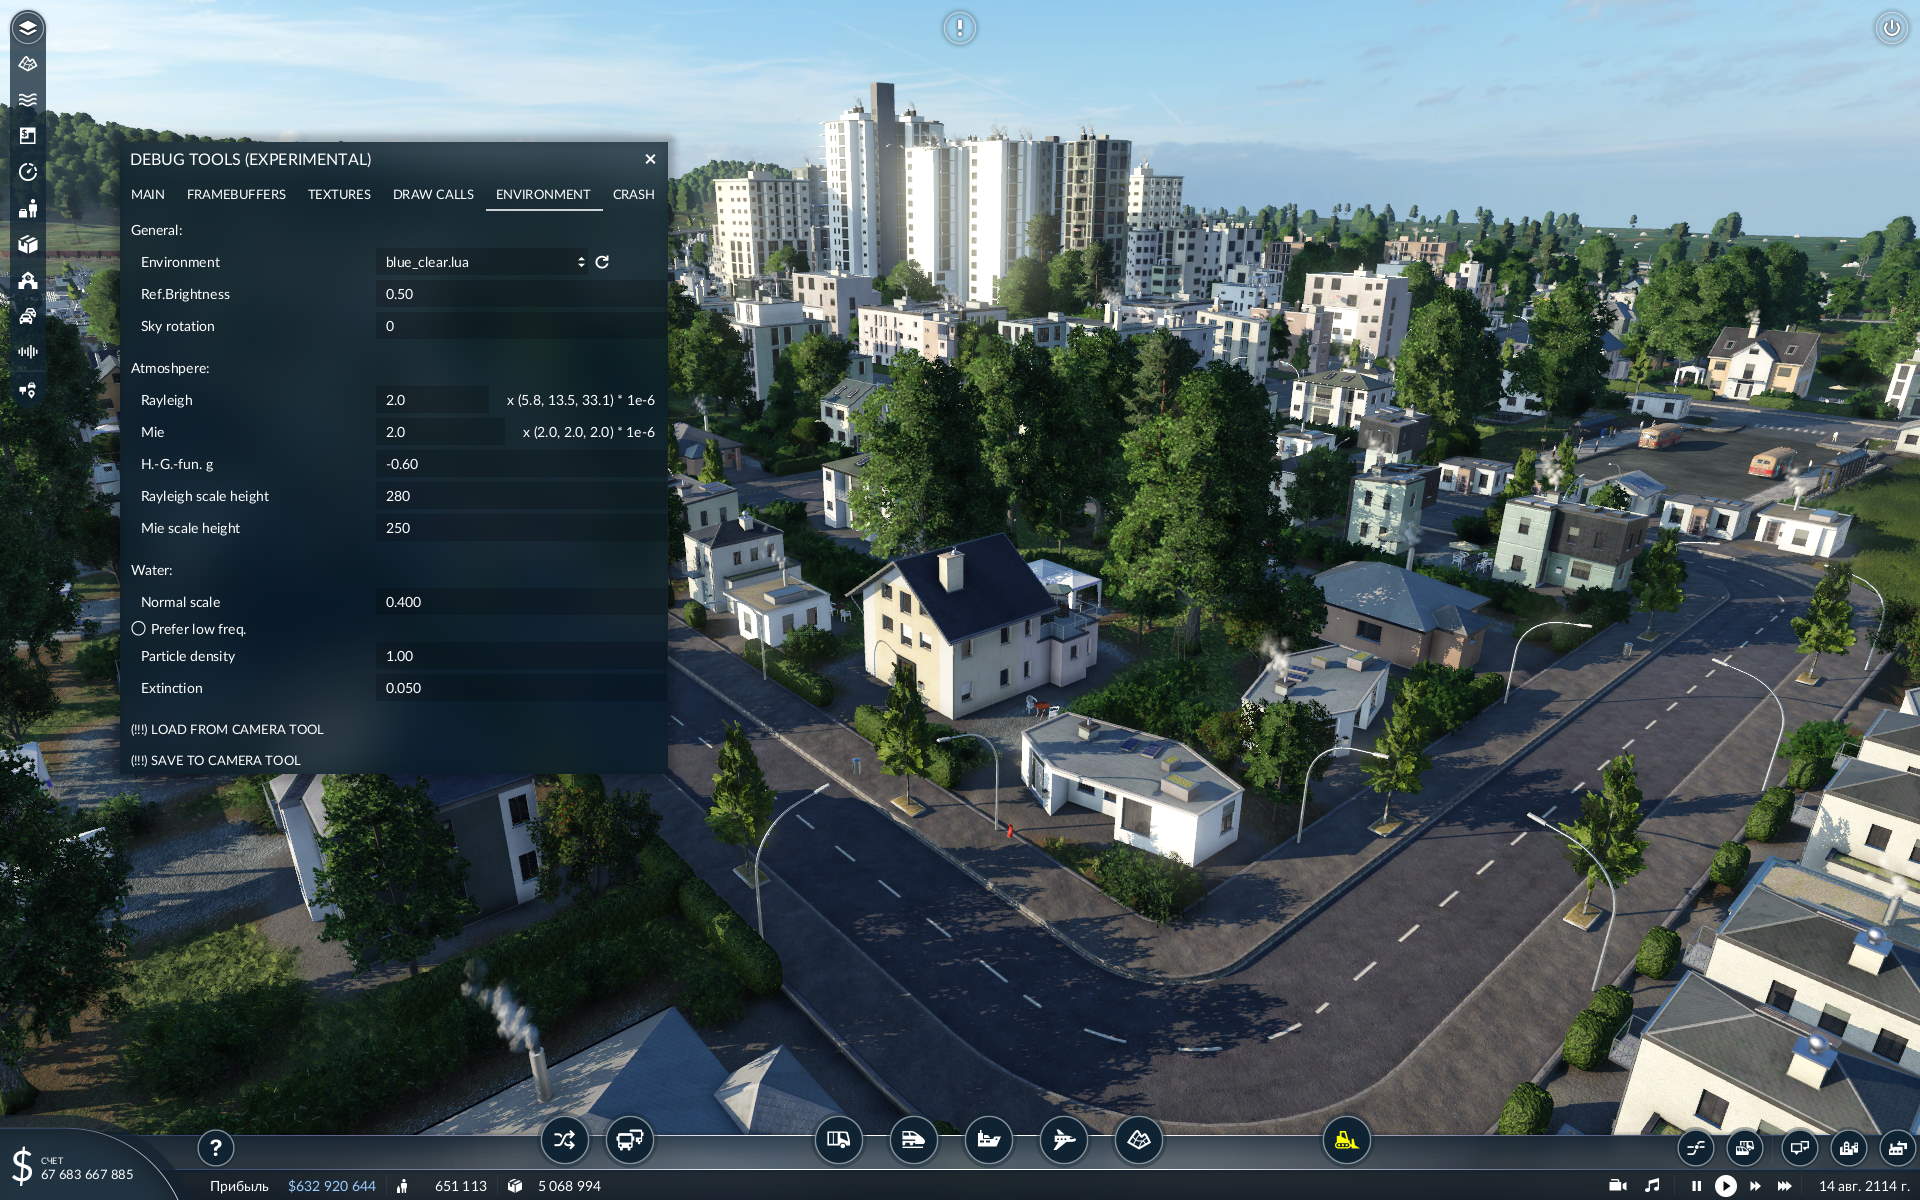Open the station and depot list icon
This screenshot has height=1200, width=1920.
coord(1745,1148)
